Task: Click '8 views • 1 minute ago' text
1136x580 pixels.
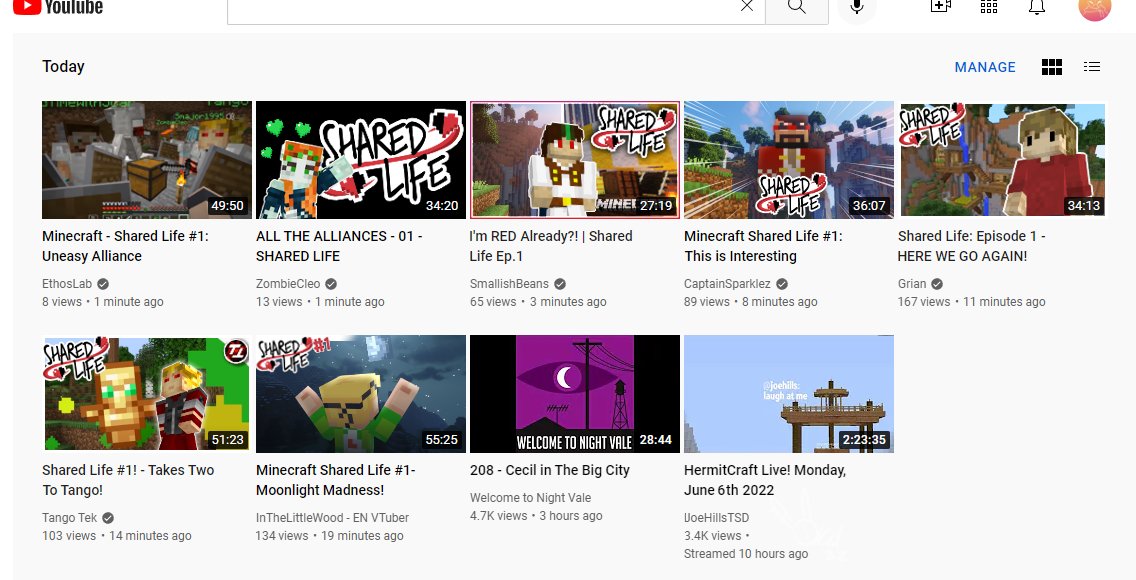Action: (103, 302)
